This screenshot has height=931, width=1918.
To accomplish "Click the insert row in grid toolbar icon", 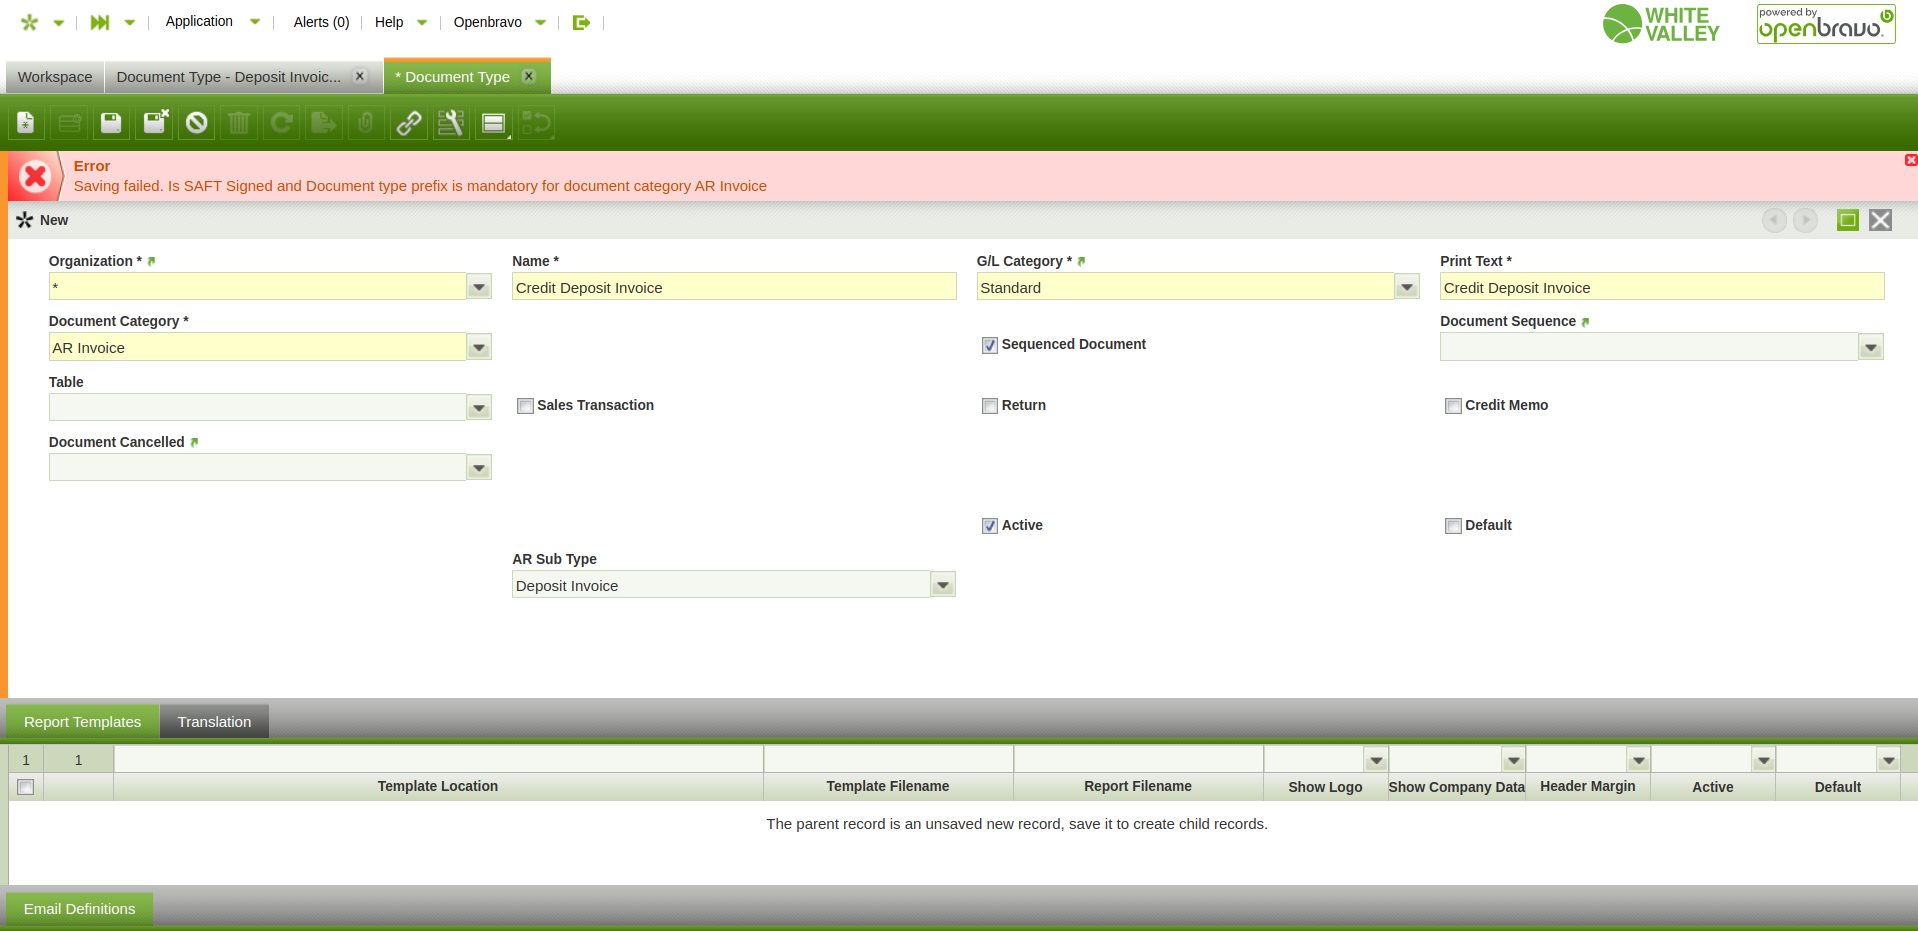I will [x=70, y=123].
